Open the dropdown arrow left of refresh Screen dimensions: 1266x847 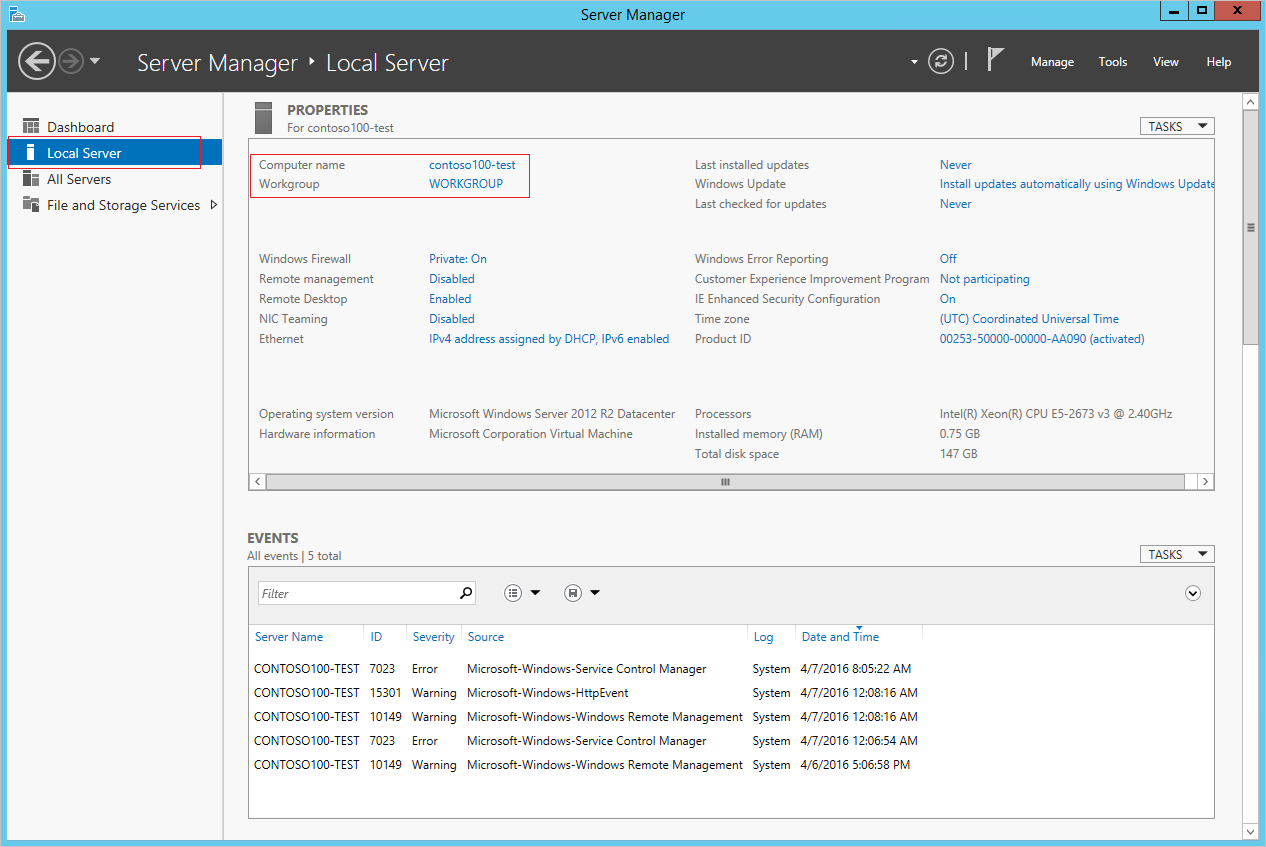914,62
